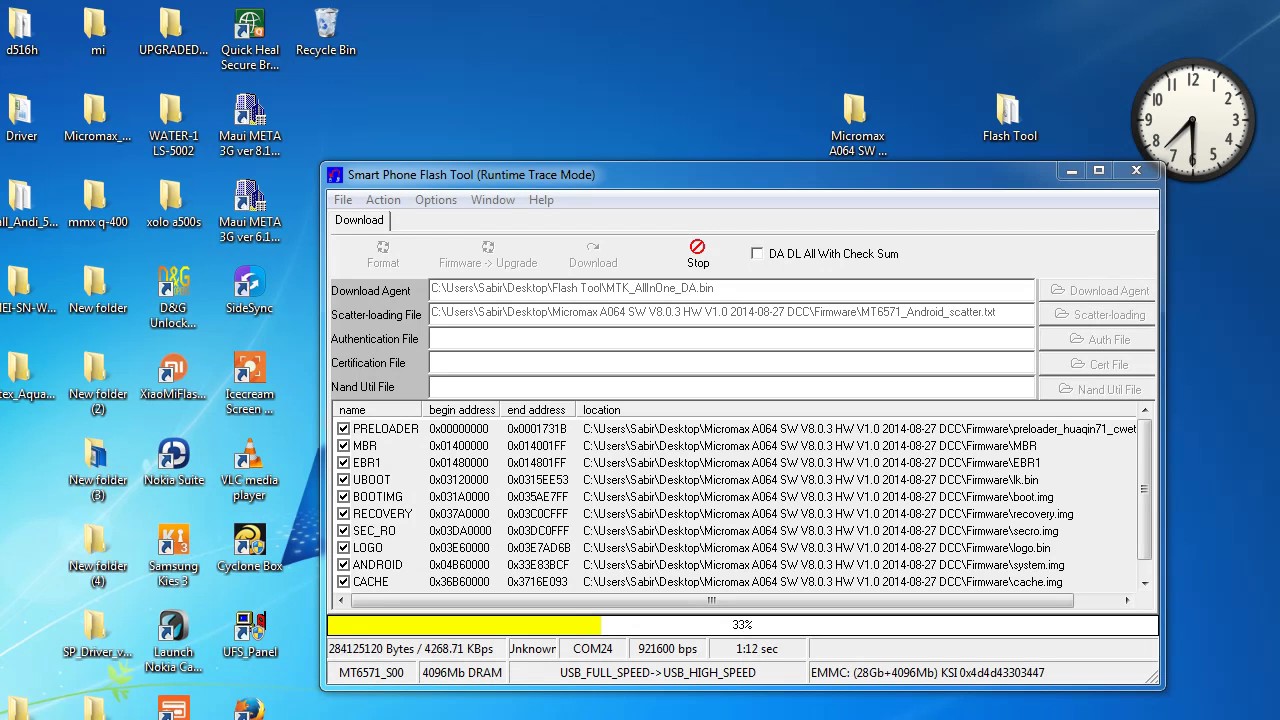The image size is (1280, 720).
Task: Select the Micromax A064 SW desktop folder
Action: click(x=858, y=126)
